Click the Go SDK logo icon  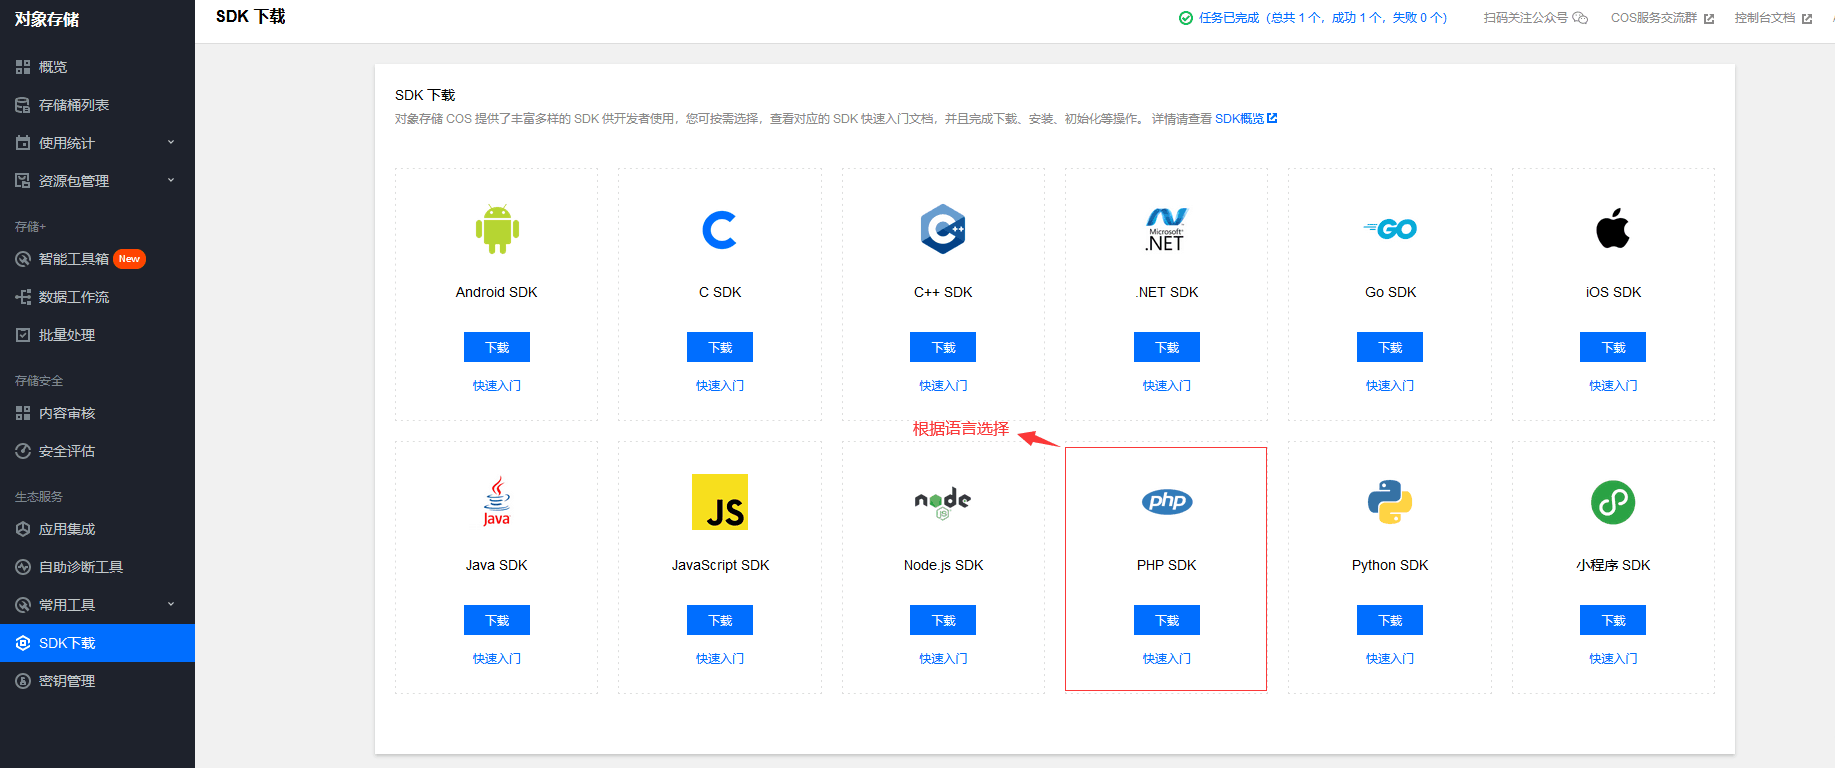[x=1390, y=229]
